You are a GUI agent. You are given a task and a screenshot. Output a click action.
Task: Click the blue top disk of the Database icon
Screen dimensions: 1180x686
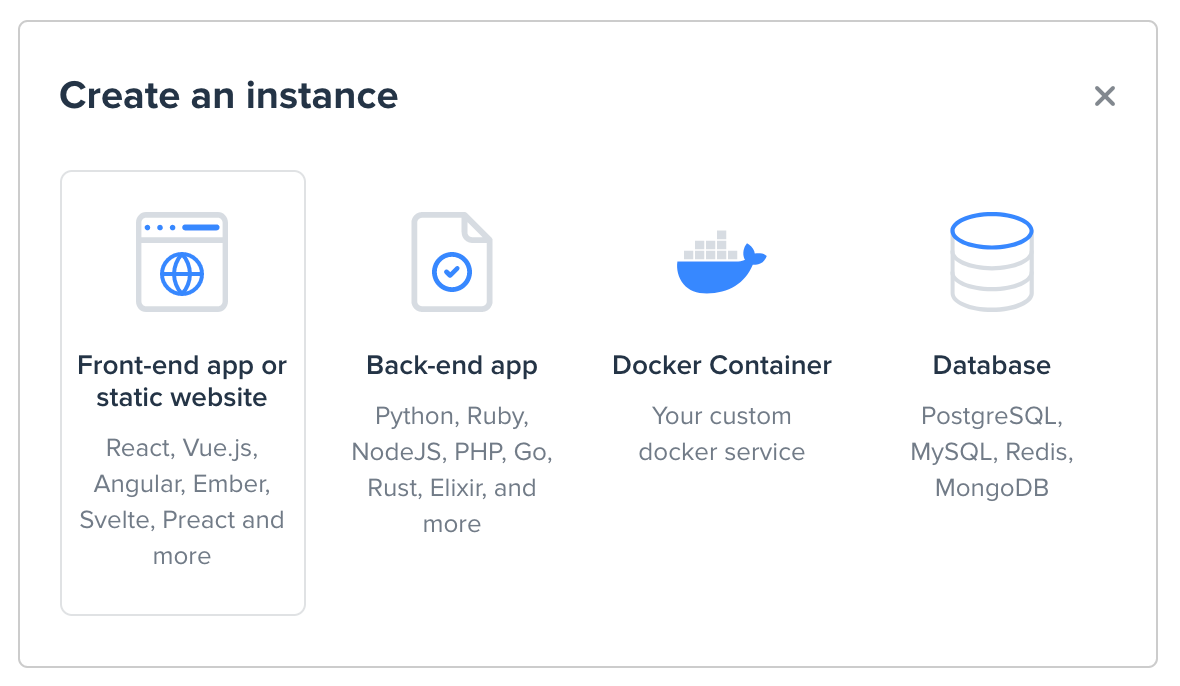(991, 227)
